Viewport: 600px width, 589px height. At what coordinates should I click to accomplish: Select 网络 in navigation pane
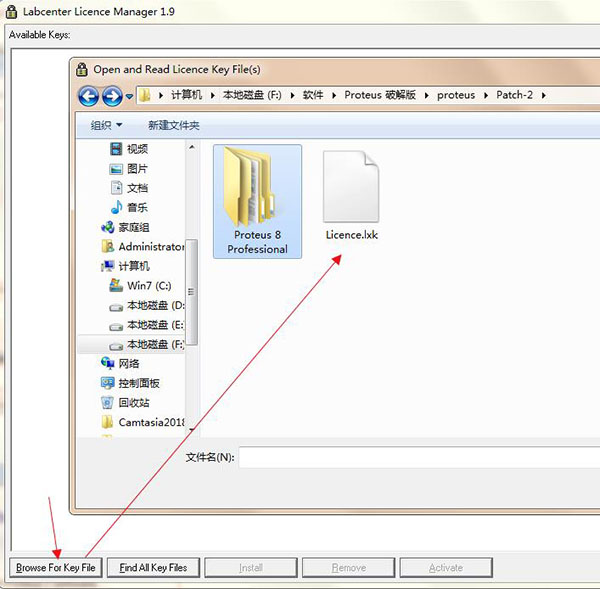[x=120, y=364]
